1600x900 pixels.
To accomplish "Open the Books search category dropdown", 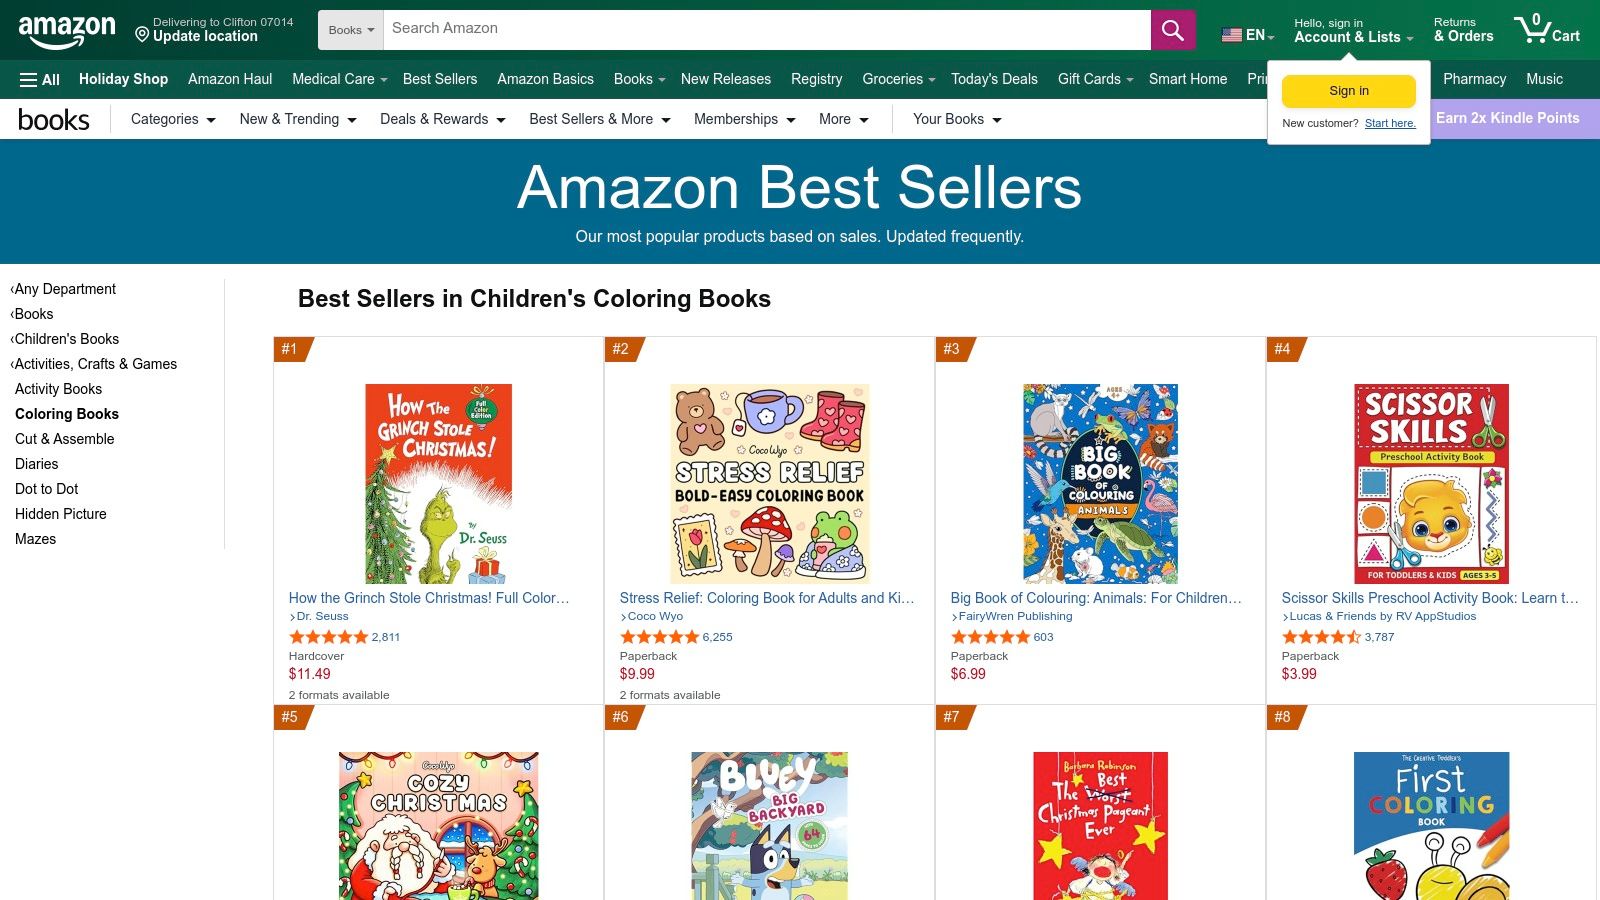I will (x=350, y=29).
